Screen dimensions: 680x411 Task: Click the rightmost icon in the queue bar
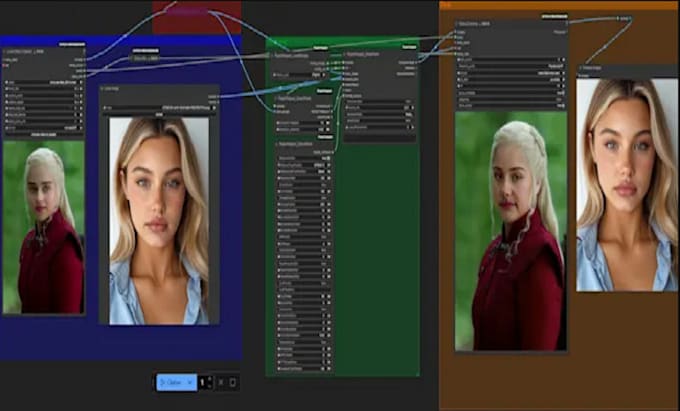(x=233, y=382)
